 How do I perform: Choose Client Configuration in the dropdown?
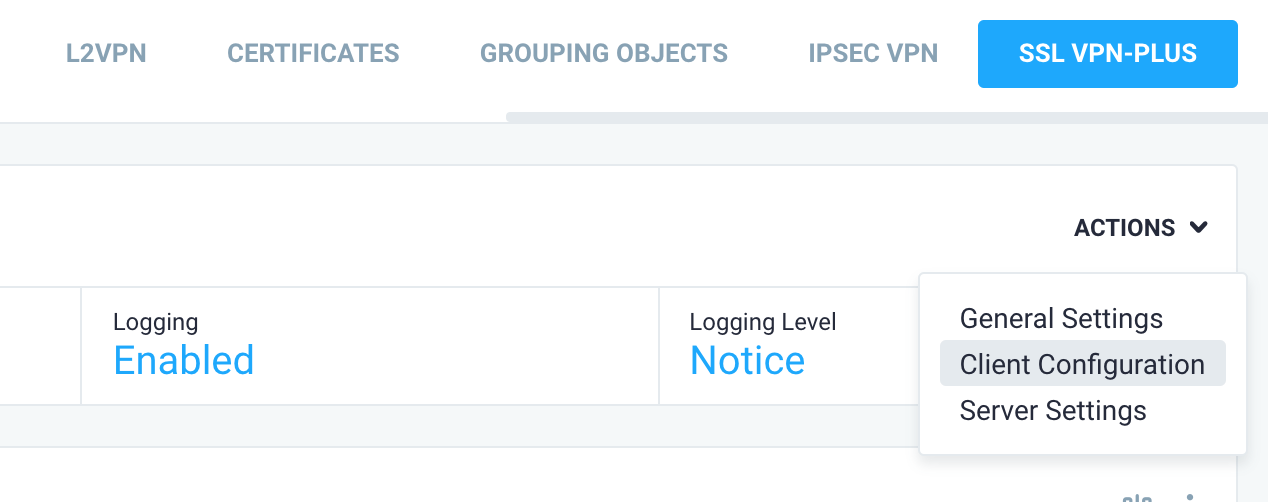(1082, 365)
